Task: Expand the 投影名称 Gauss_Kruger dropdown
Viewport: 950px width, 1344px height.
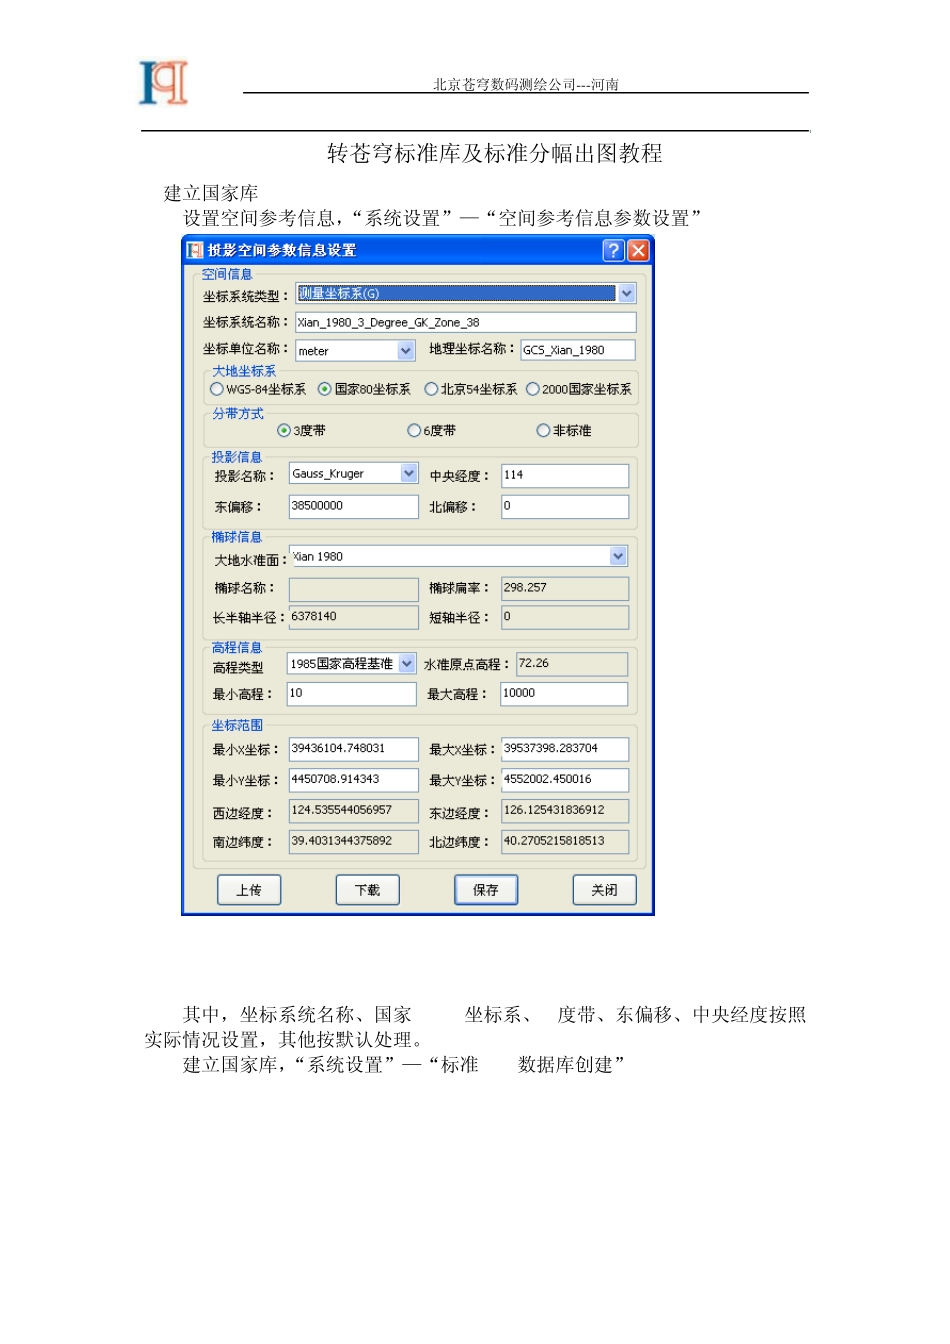Action: tap(409, 473)
